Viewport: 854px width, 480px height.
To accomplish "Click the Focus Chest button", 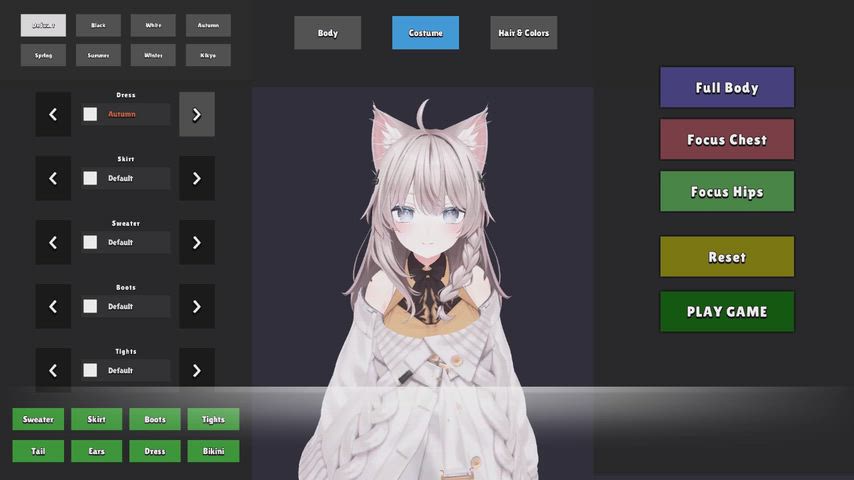I will (727, 139).
